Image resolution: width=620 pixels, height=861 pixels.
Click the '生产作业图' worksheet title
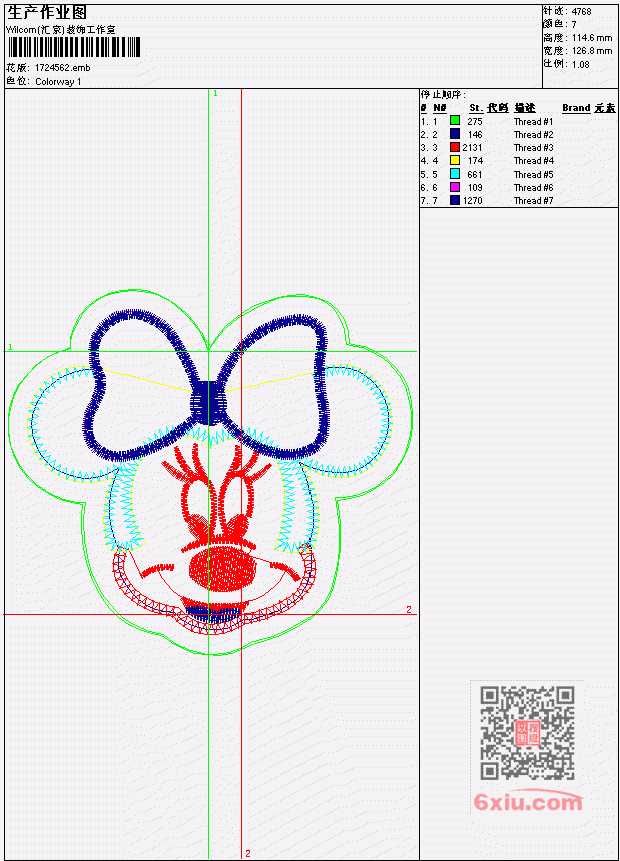47,12
